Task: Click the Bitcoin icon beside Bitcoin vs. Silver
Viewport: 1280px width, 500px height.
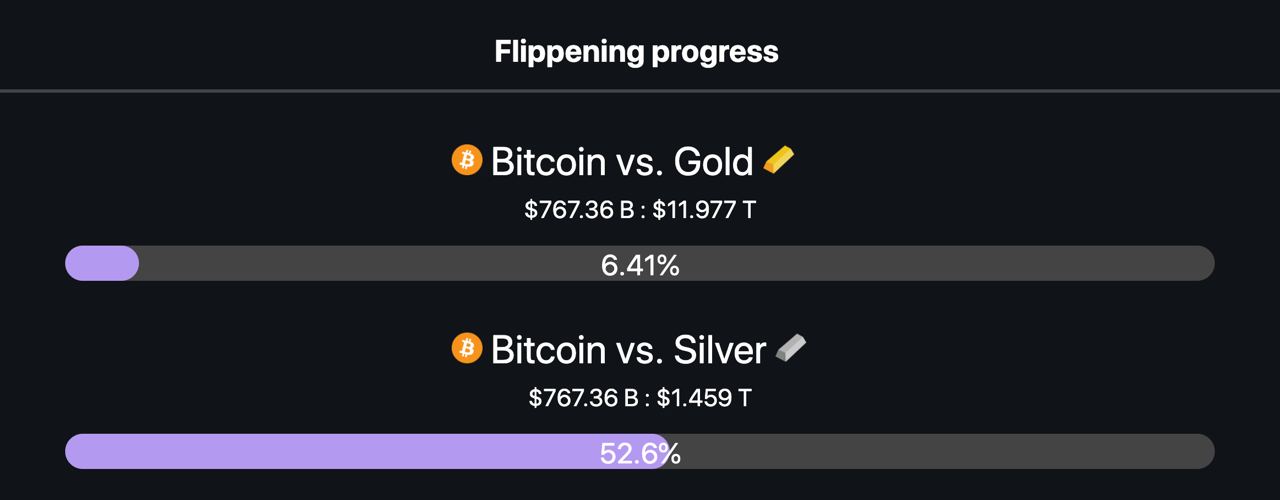Action: click(467, 348)
